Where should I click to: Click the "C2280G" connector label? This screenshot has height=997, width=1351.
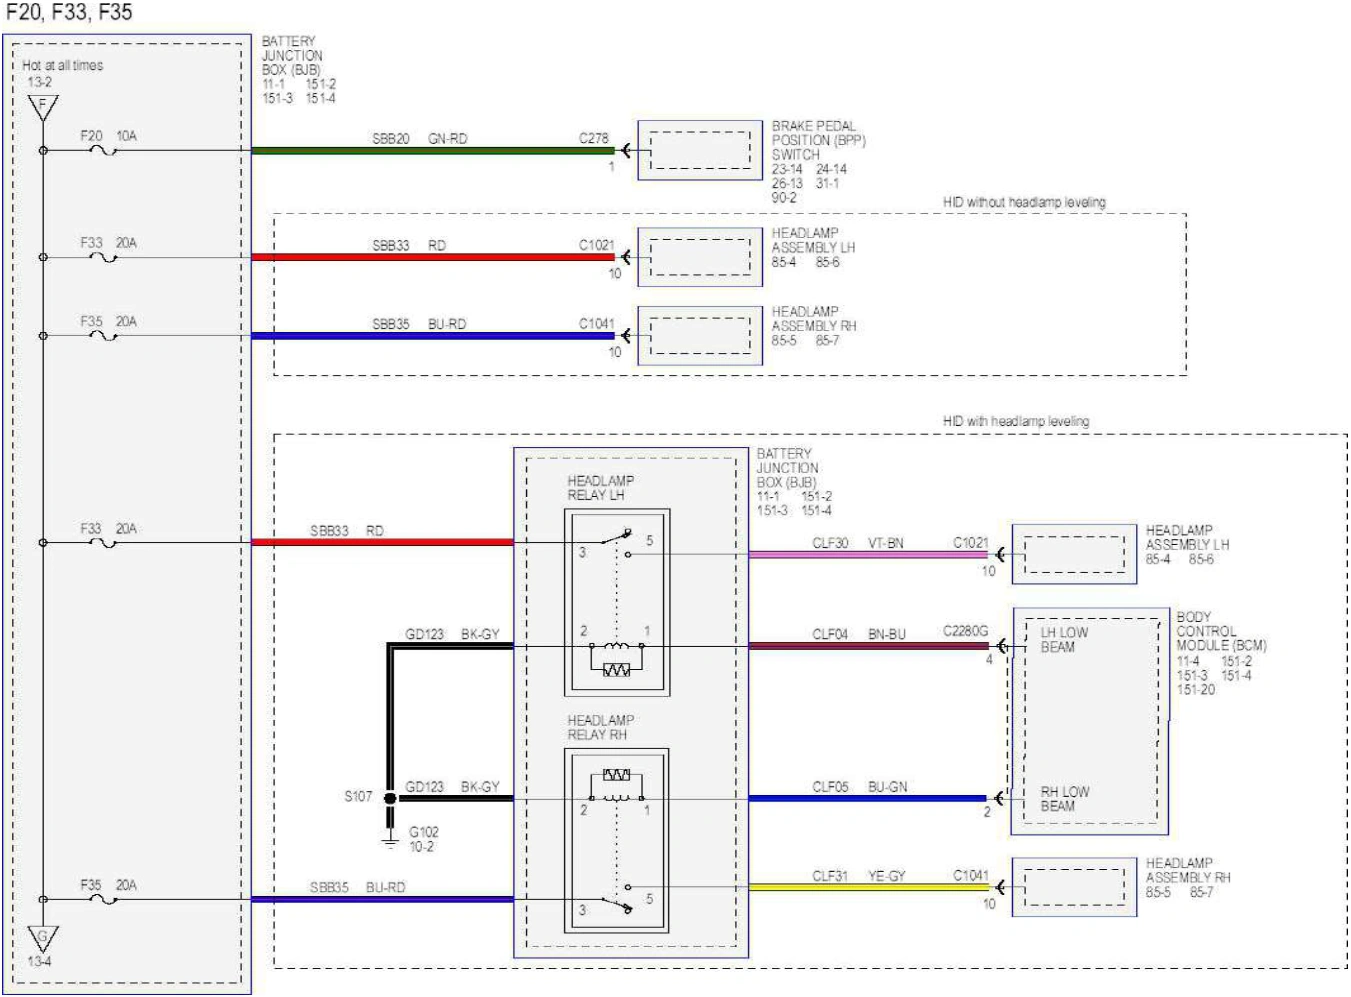(x=965, y=631)
